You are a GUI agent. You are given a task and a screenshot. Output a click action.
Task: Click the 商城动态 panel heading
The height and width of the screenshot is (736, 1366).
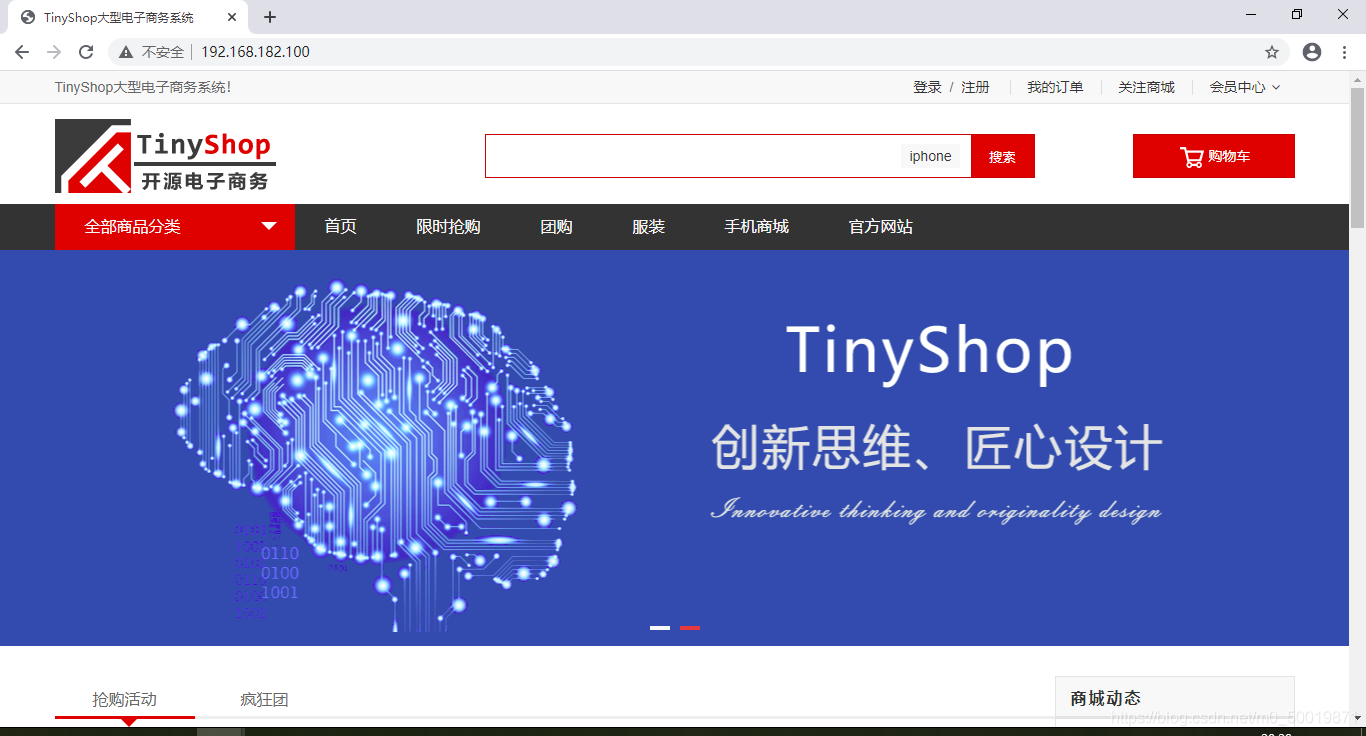[1105, 698]
